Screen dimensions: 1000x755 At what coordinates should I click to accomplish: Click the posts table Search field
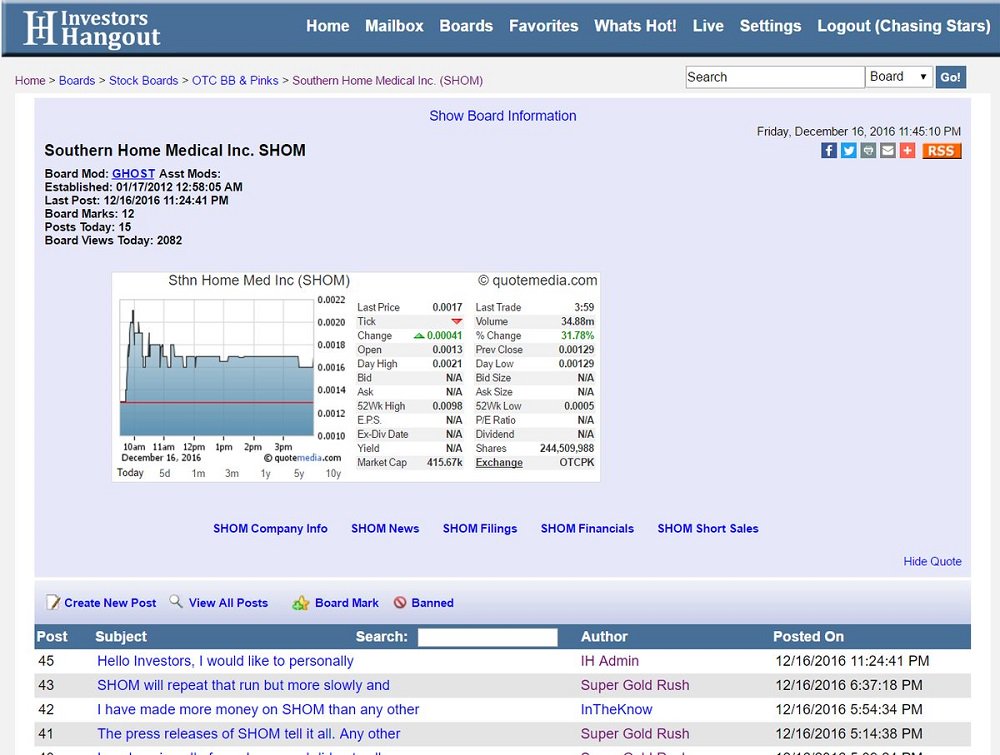487,637
